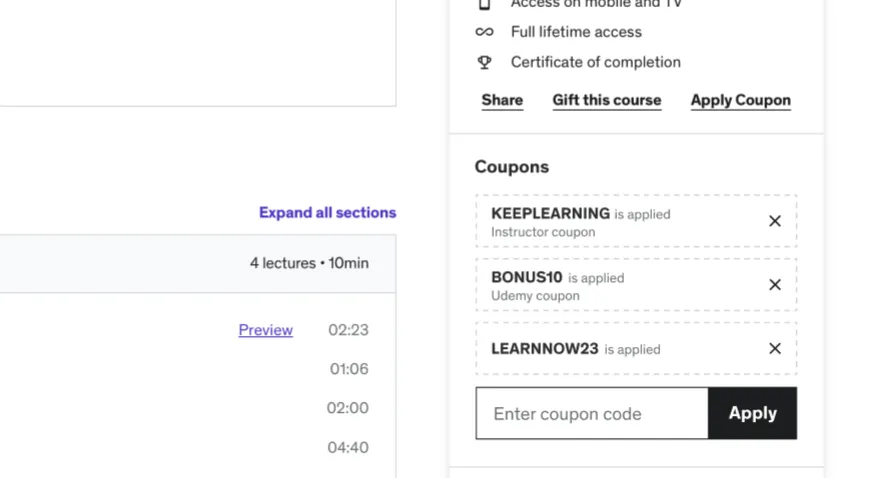Image resolution: width=872 pixels, height=478 pixels.
Task: Remove the BONUS10 coupon
Action: [774, 285]
